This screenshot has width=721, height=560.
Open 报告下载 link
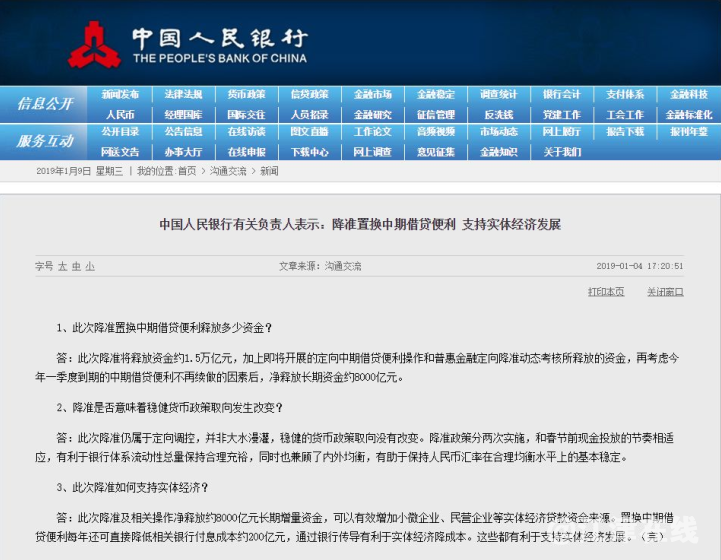point(625,131)
